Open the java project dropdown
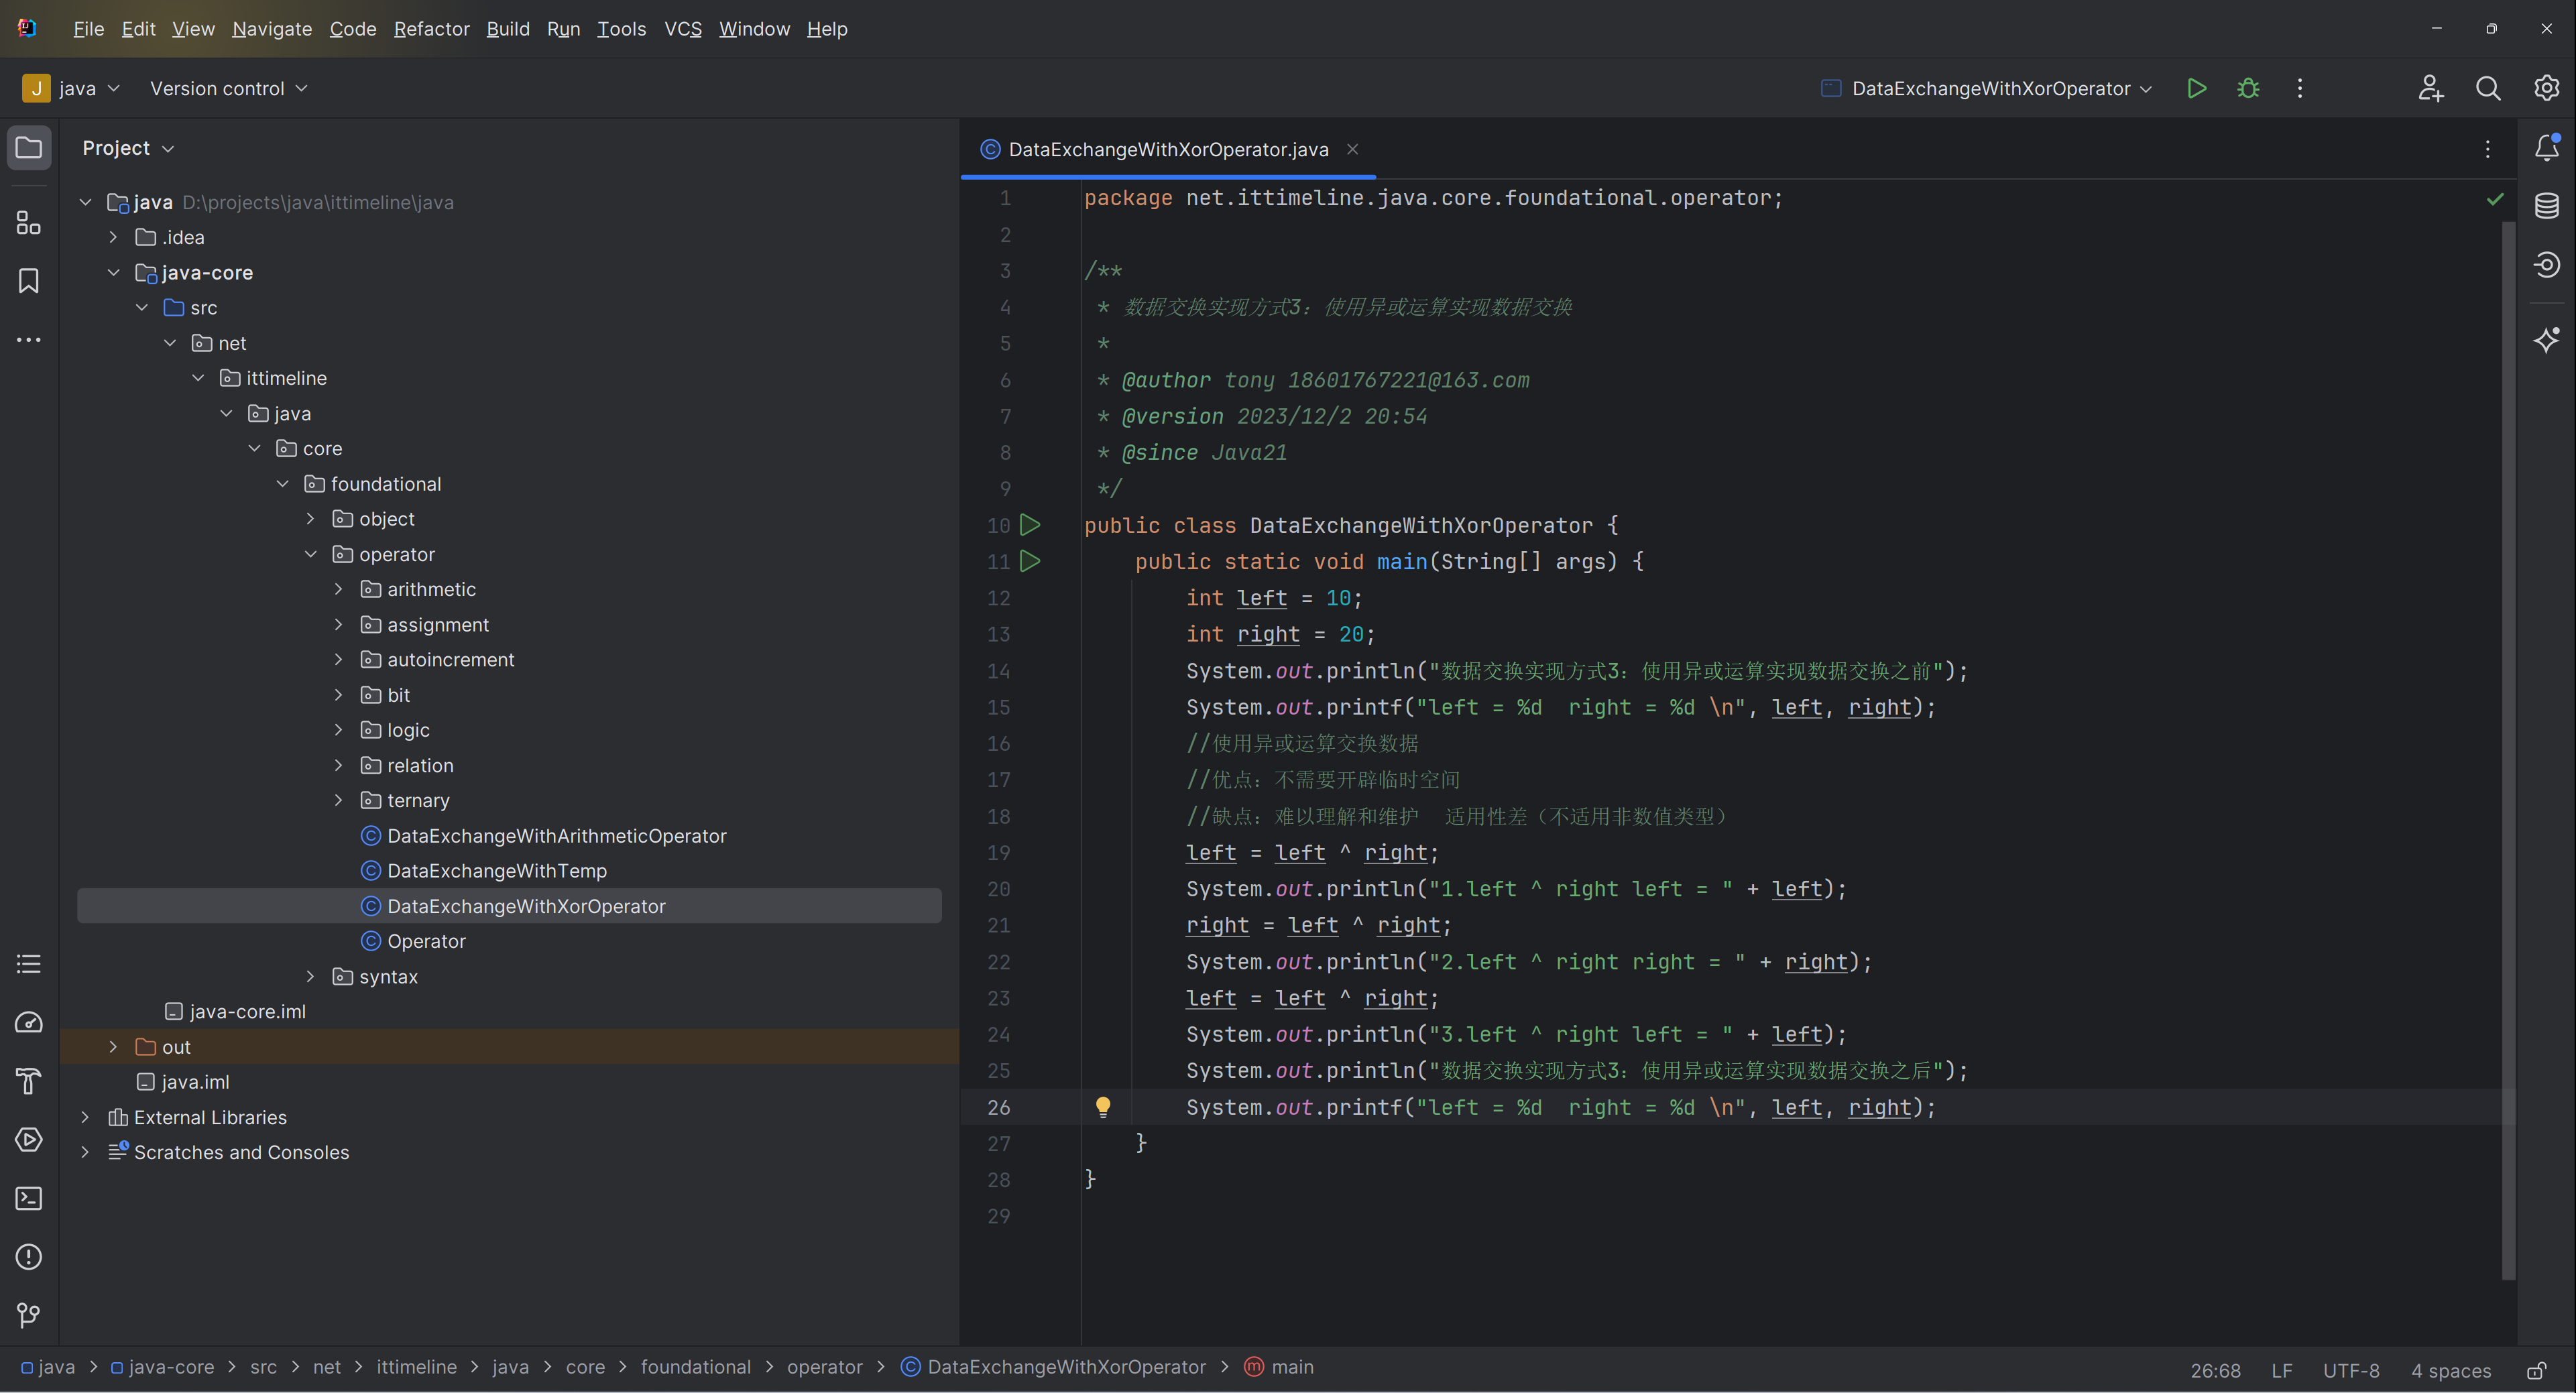Image resolution: width=2576 pixels, height=1393 pixels. click(x=71, y=88)
